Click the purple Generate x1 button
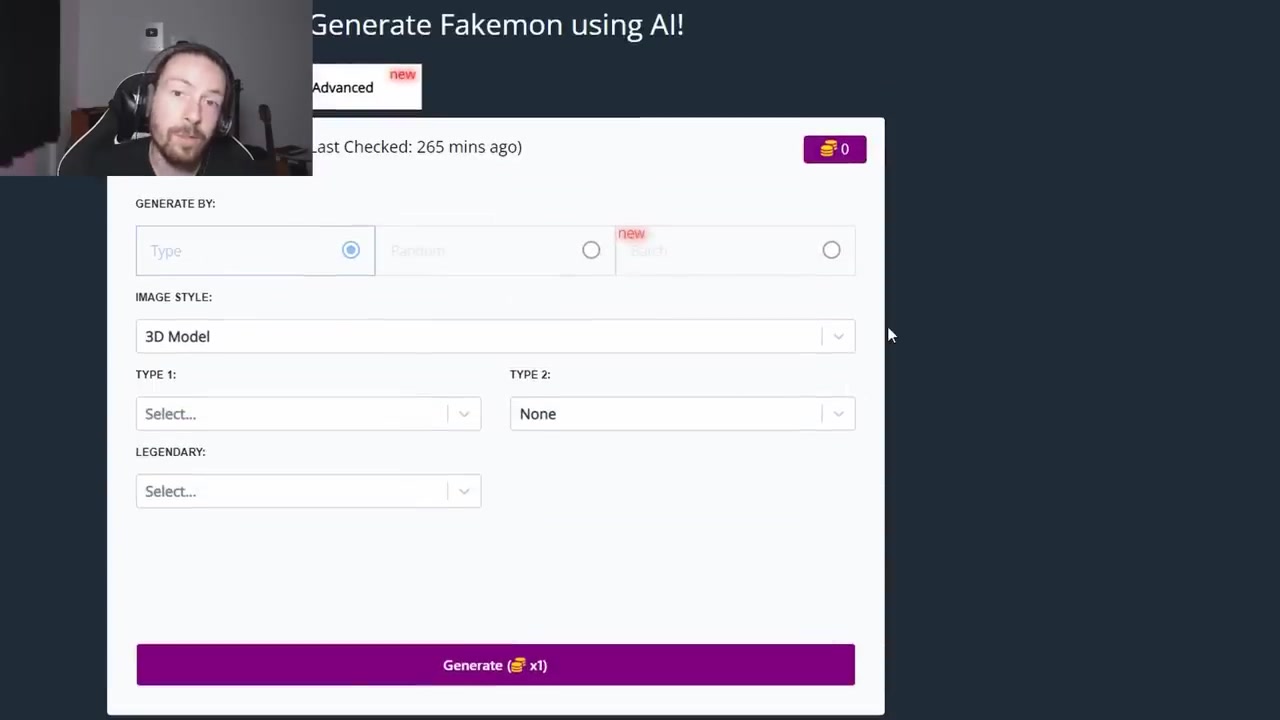Viewport: 1280px width, 720px height. pos(495,665)
